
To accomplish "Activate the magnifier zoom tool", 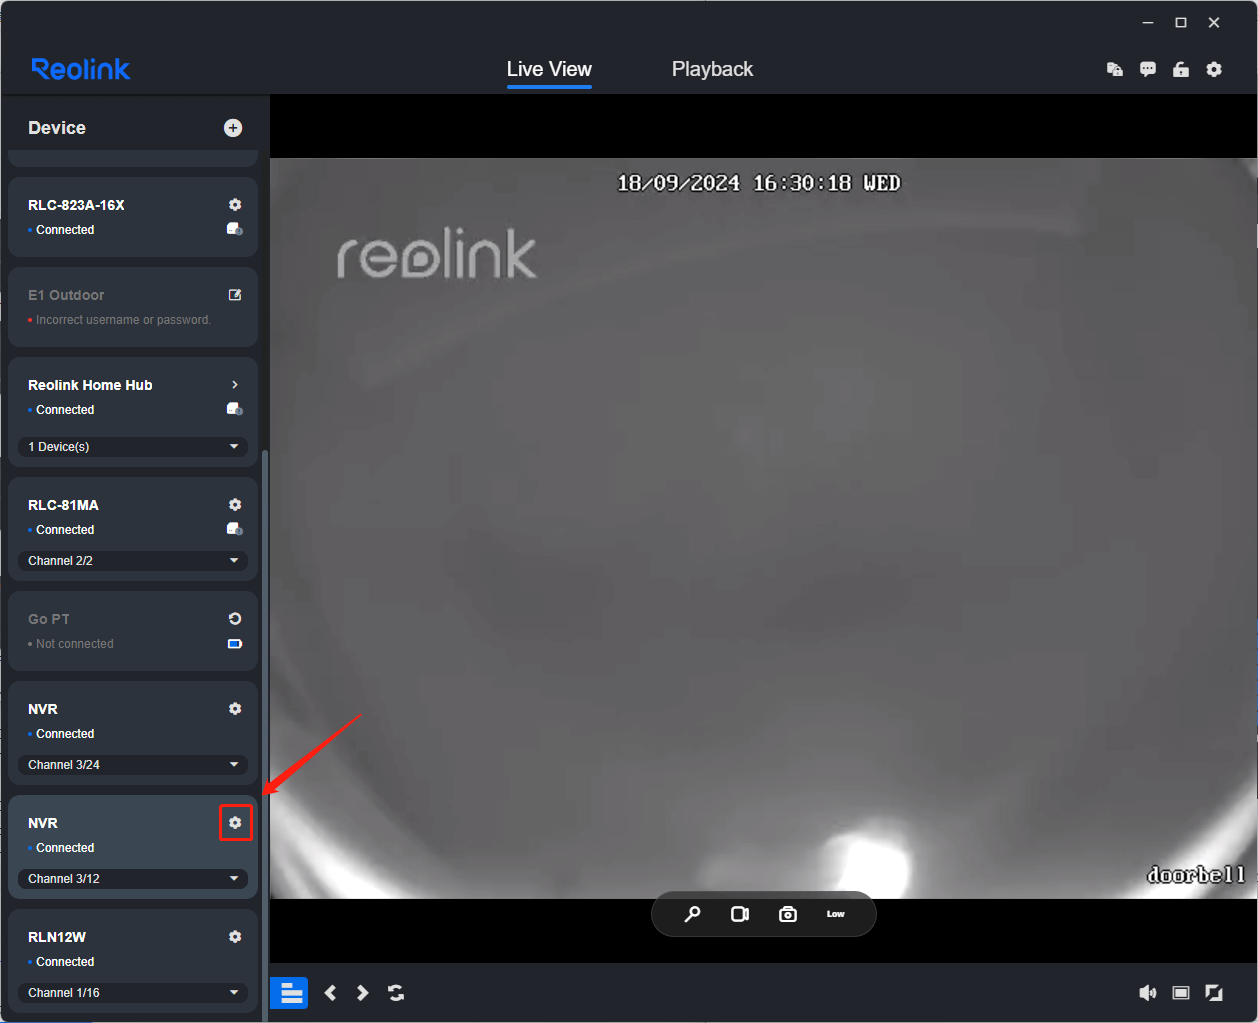I will (692, 914).
